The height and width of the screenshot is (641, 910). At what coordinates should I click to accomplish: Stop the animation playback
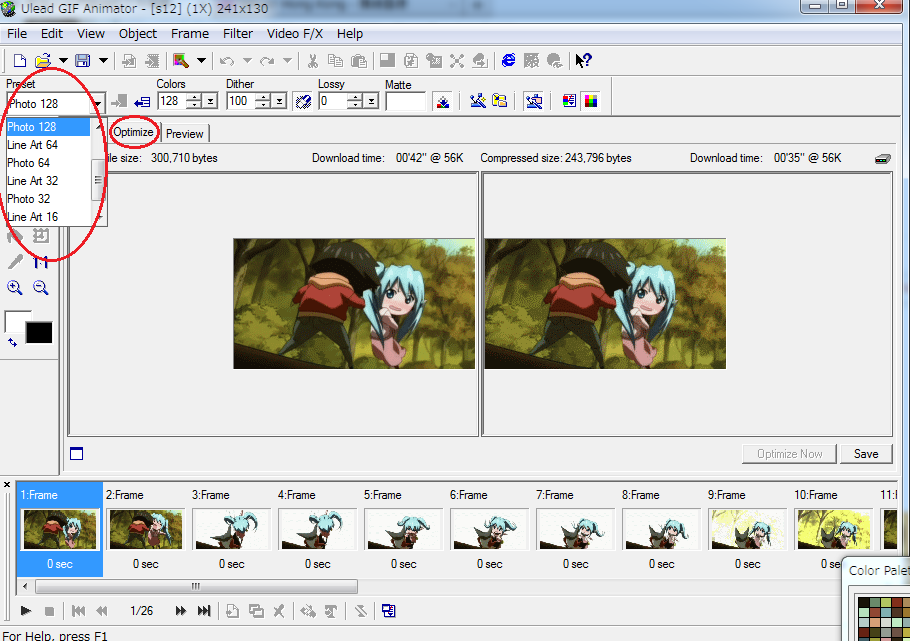[x=49, y=611]
